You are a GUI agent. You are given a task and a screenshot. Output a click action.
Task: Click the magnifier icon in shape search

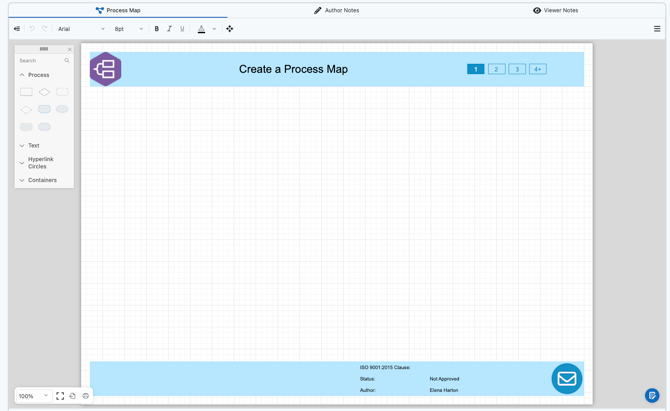click(x=67, y=61)
